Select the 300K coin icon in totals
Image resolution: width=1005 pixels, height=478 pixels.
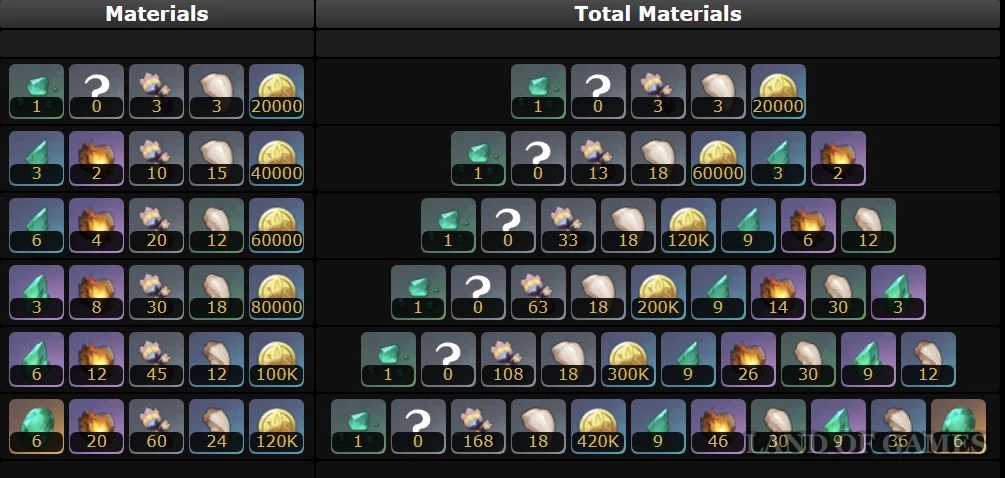(628, 359)
